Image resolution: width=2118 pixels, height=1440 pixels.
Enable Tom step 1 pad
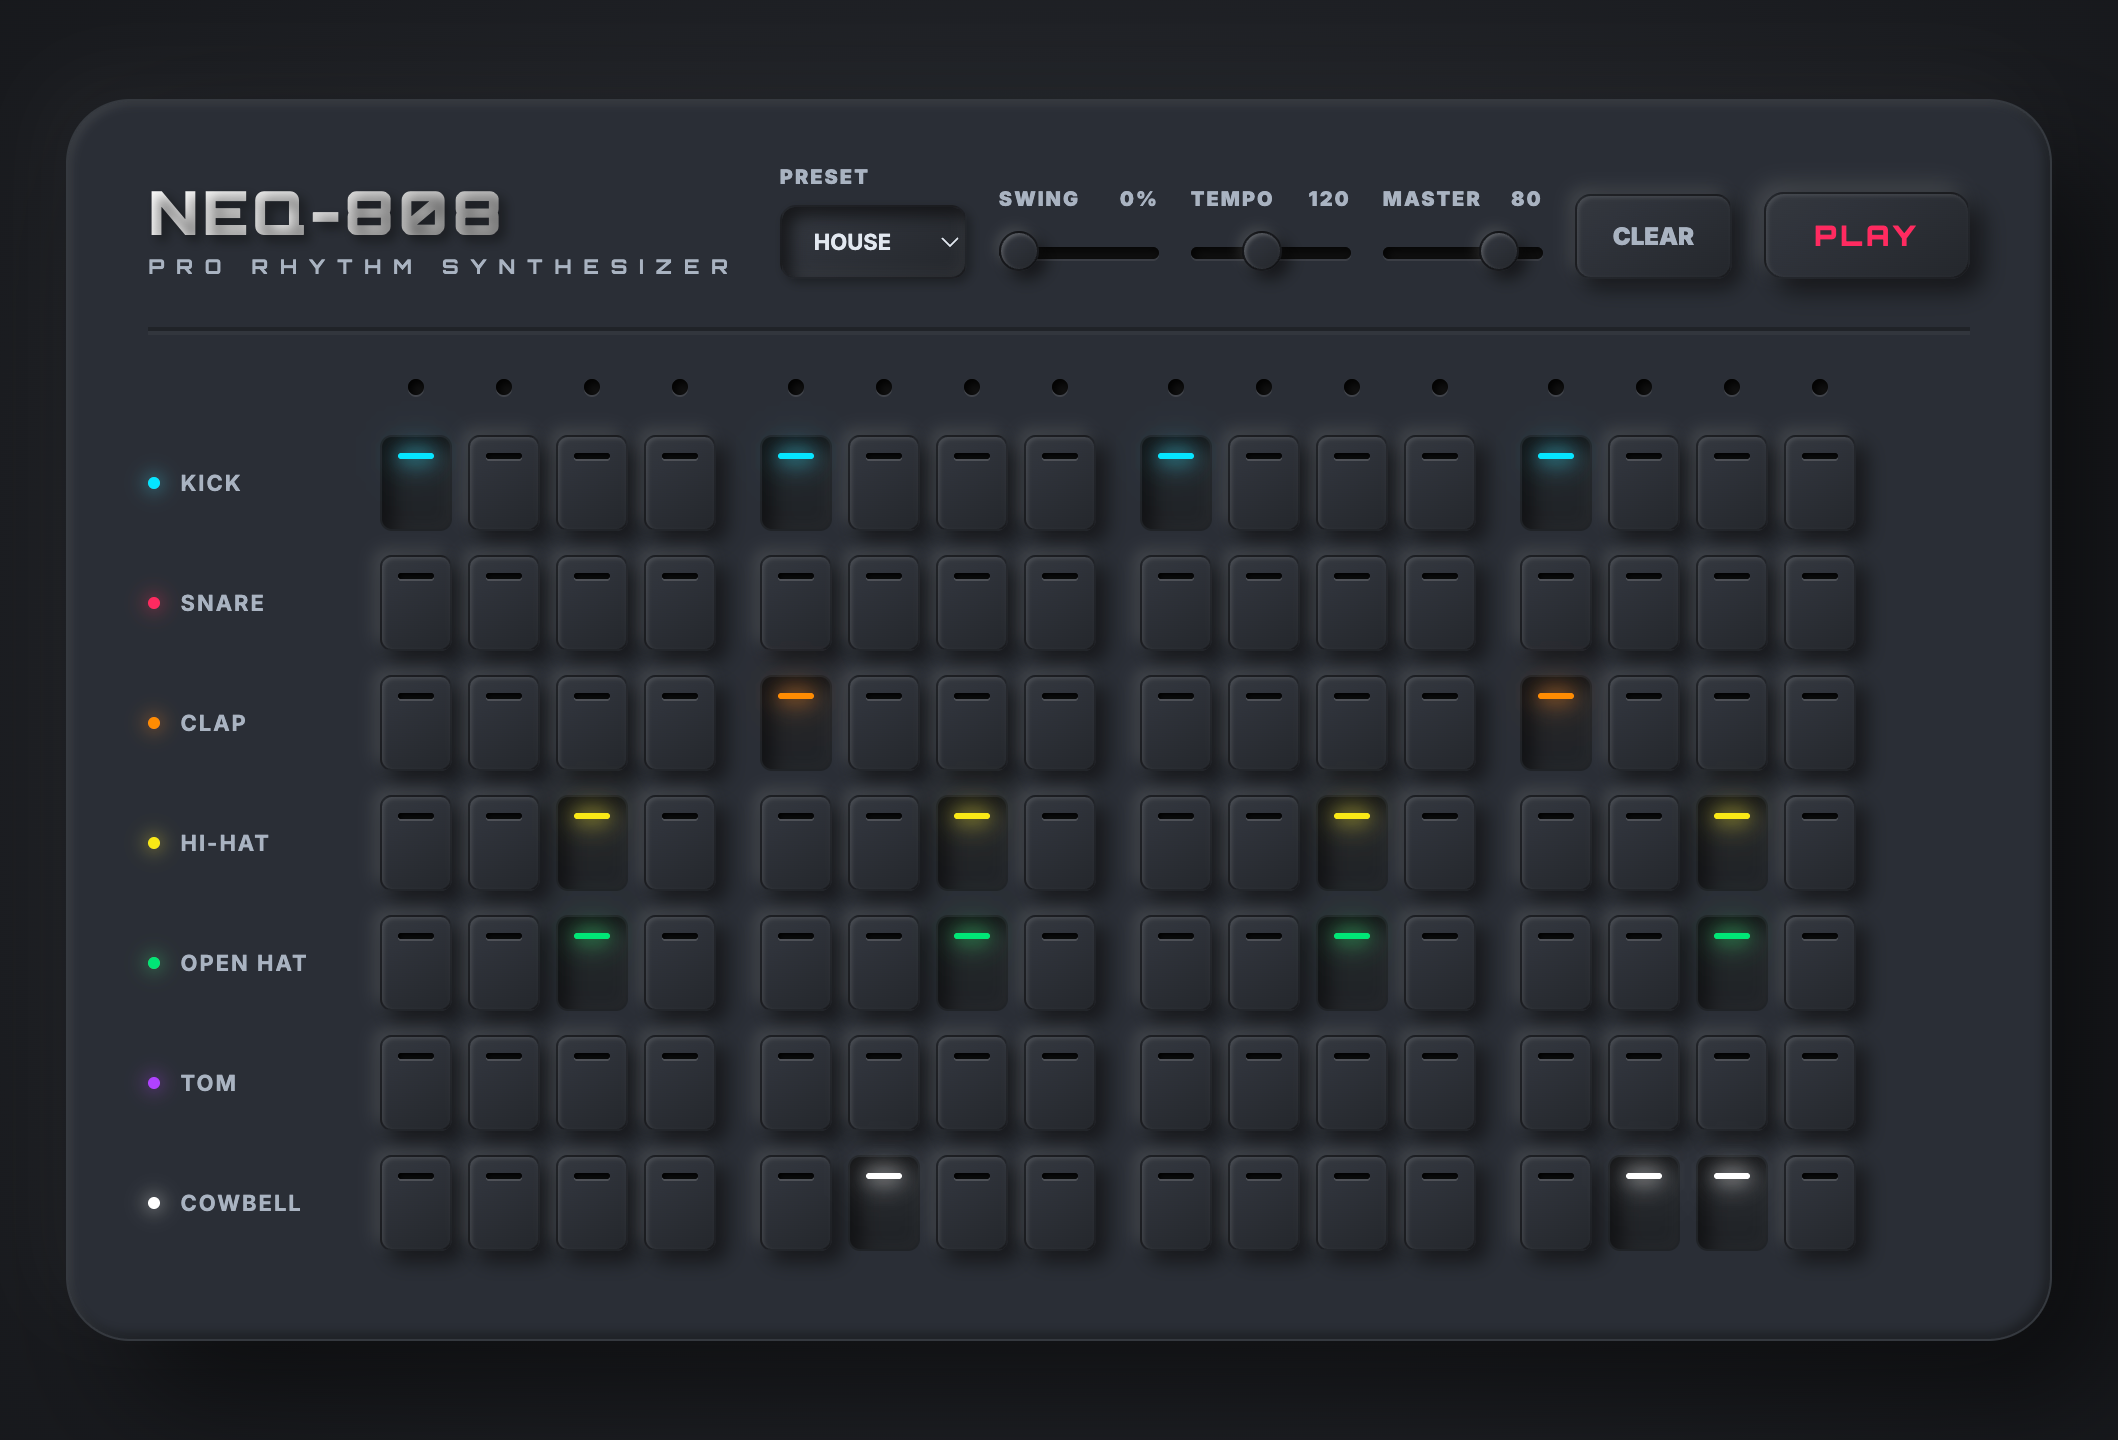click(x=416, y=1083)
